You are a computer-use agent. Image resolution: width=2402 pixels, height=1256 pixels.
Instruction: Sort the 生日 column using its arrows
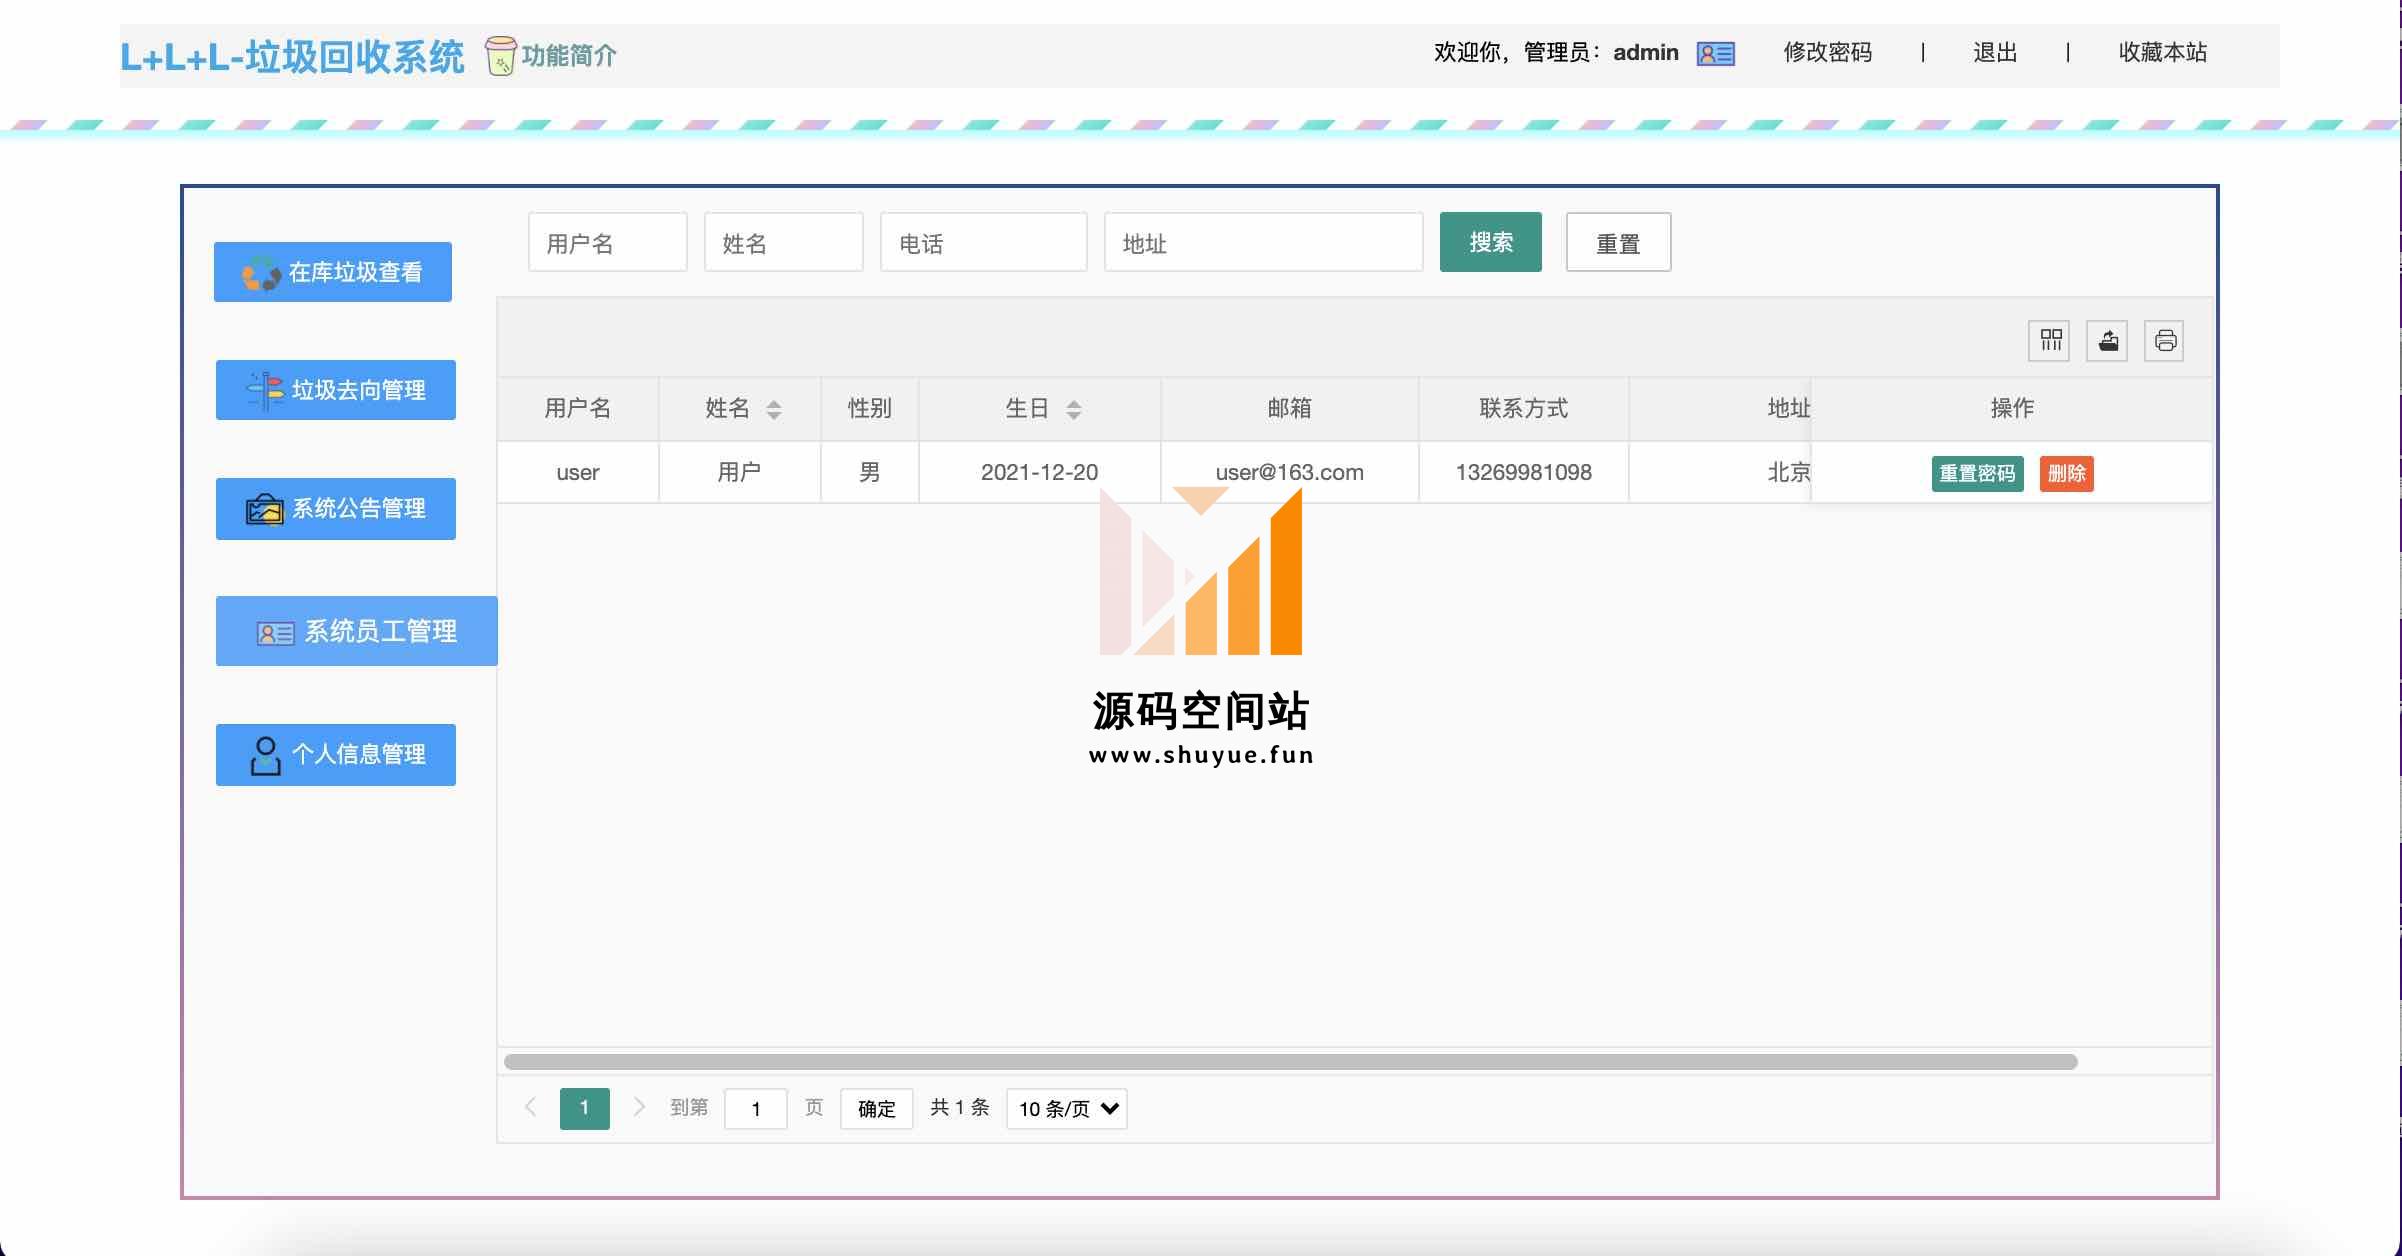coord(1074,409)
